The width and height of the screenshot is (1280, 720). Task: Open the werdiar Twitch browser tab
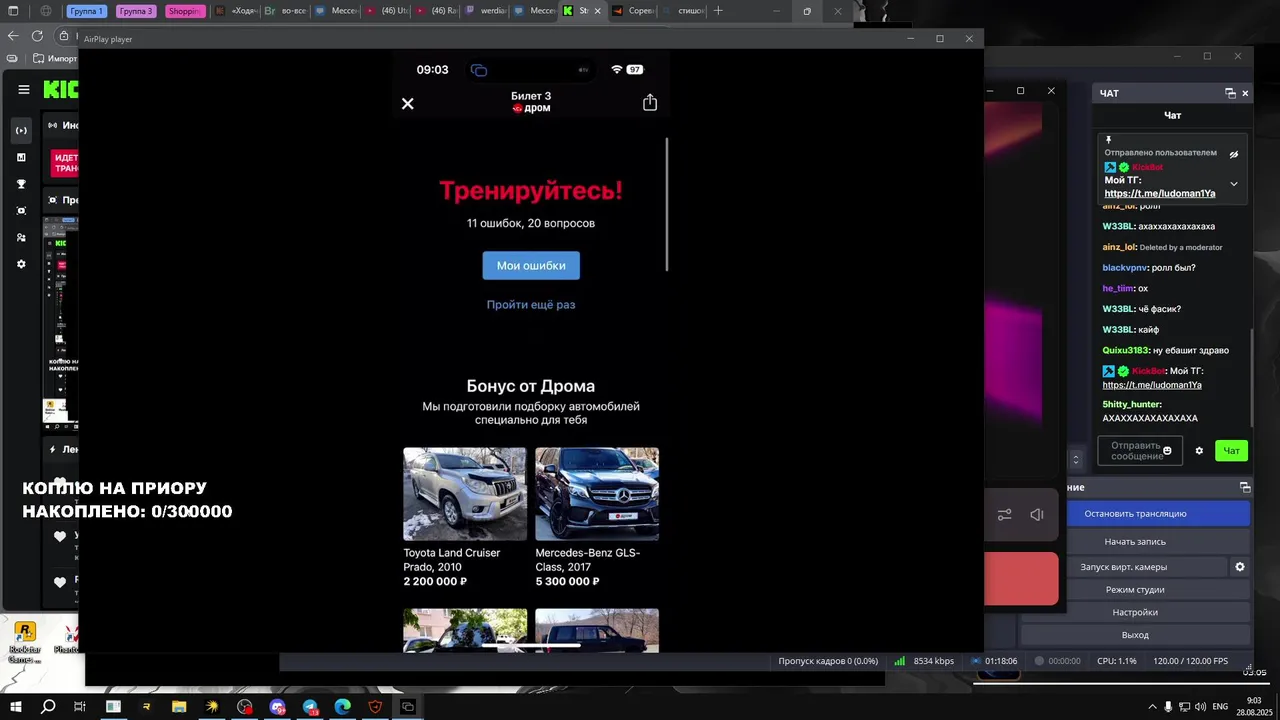point(485,11)
